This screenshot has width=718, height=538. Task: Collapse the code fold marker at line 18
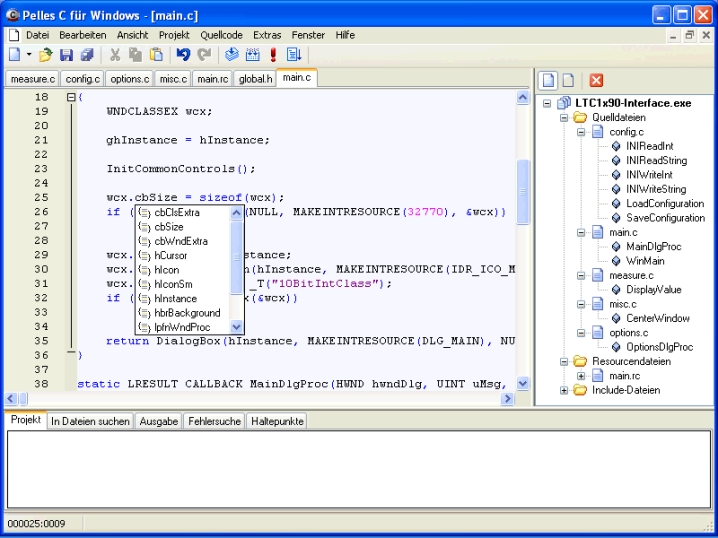70,97
